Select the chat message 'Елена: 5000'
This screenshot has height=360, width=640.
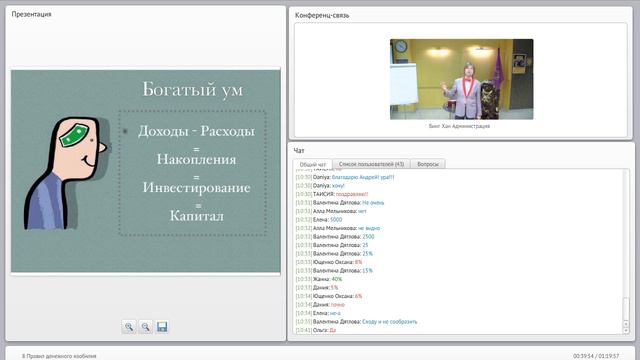[319, 220]
